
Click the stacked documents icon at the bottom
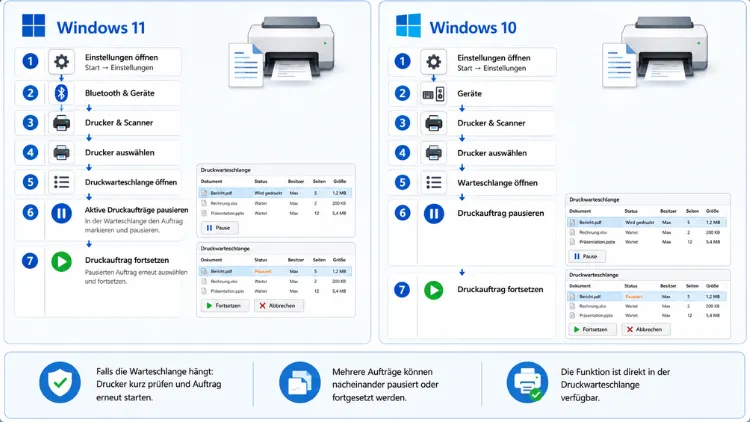300,382
